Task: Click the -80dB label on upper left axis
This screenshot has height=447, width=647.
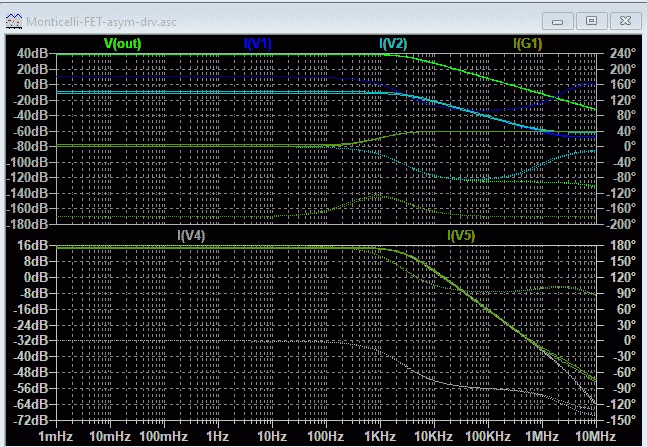Action: [30, 147]
